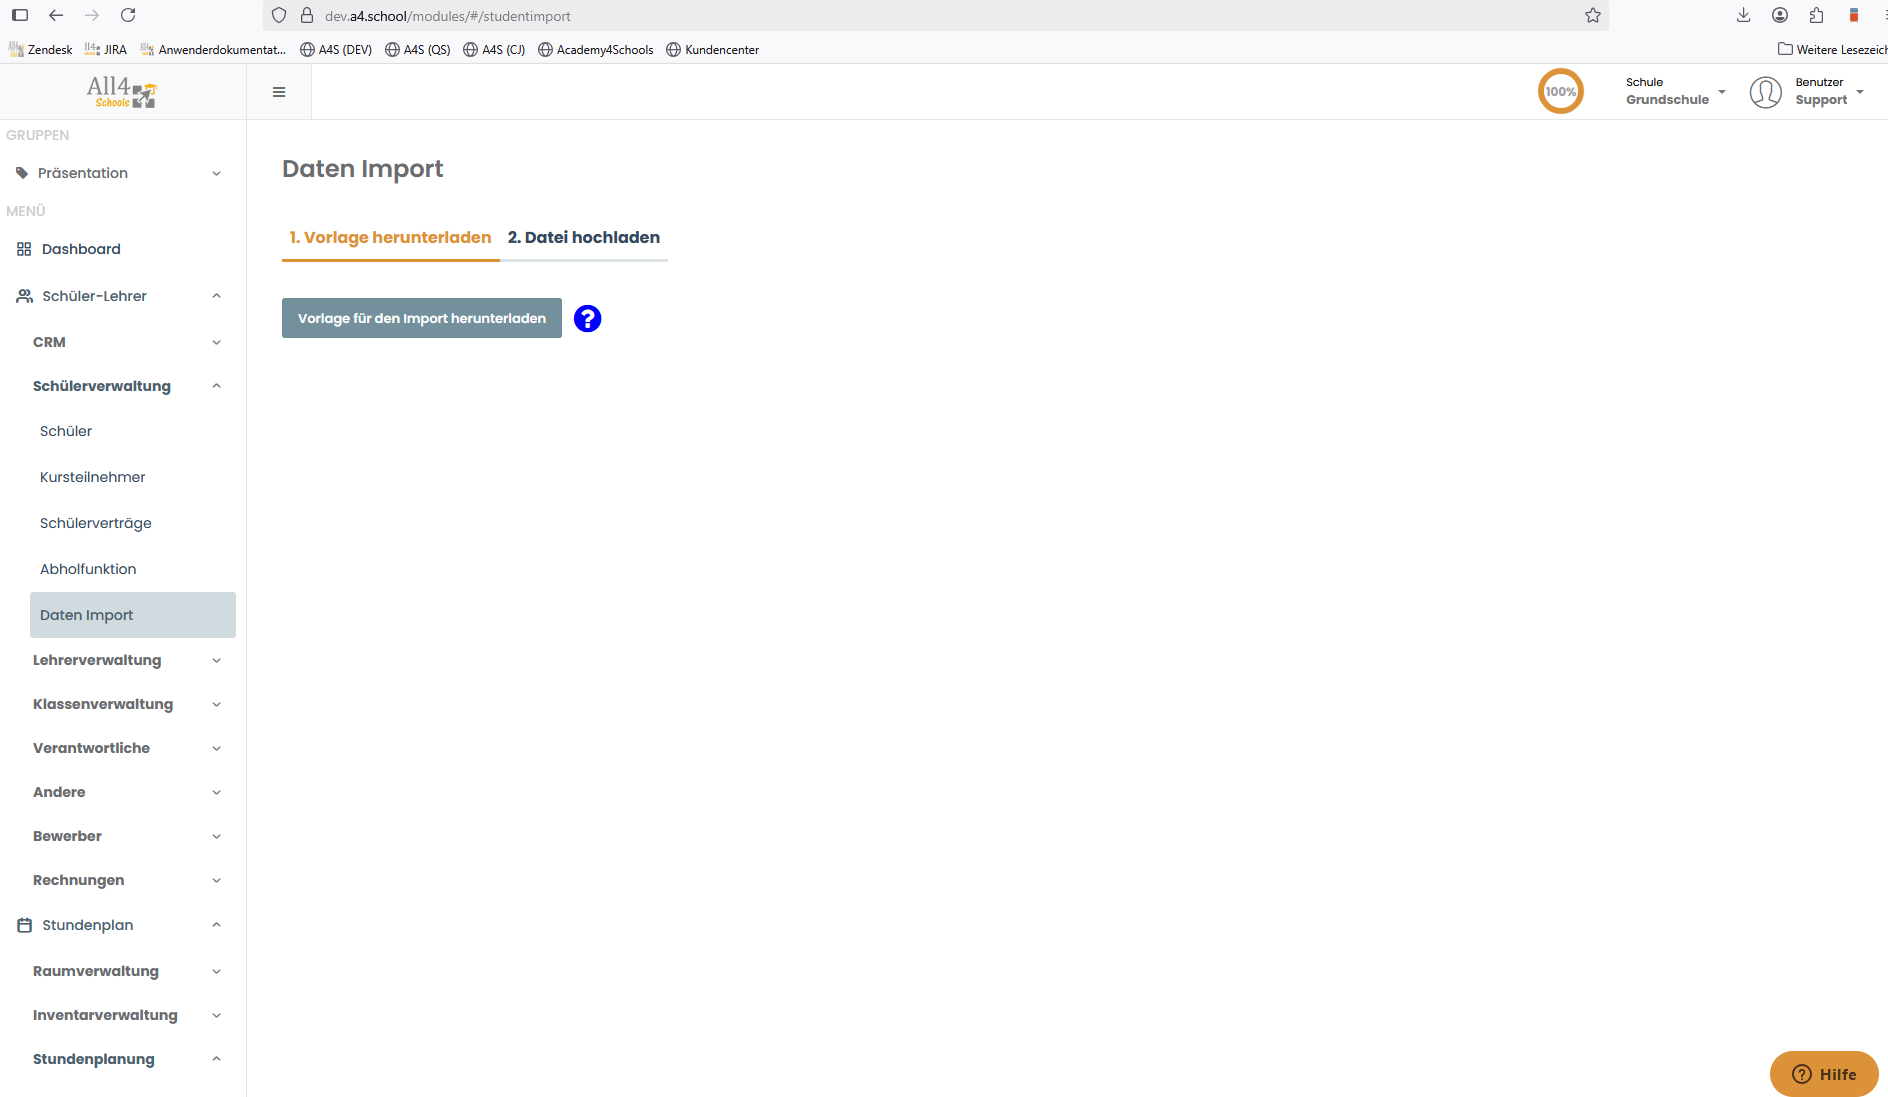Toggle the hamburger sidebar menu icon
The width and height of the screenshot is (1888, 1097).
tap(279, 92)
